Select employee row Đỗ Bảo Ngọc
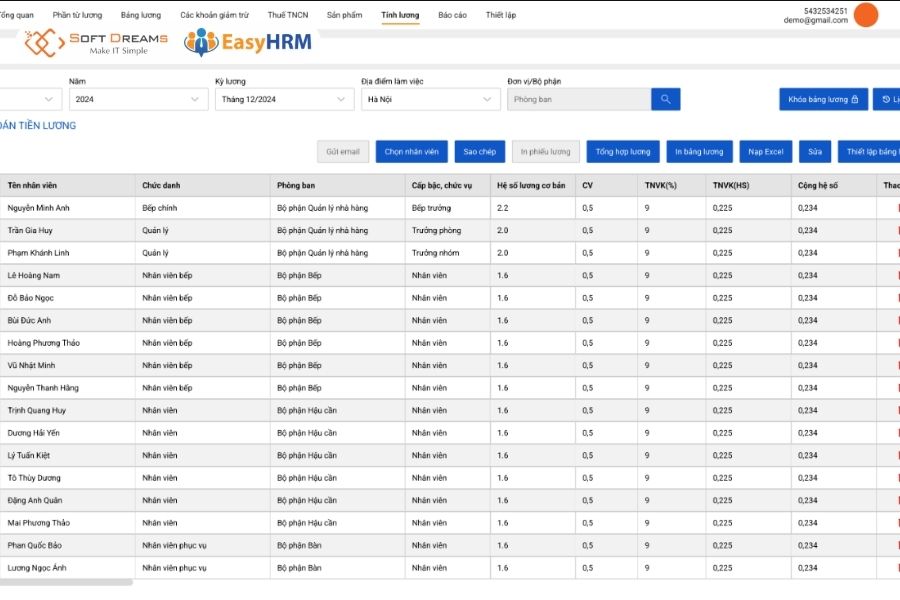This screenshot has height=600, width=900. click(x=450, y=298)
